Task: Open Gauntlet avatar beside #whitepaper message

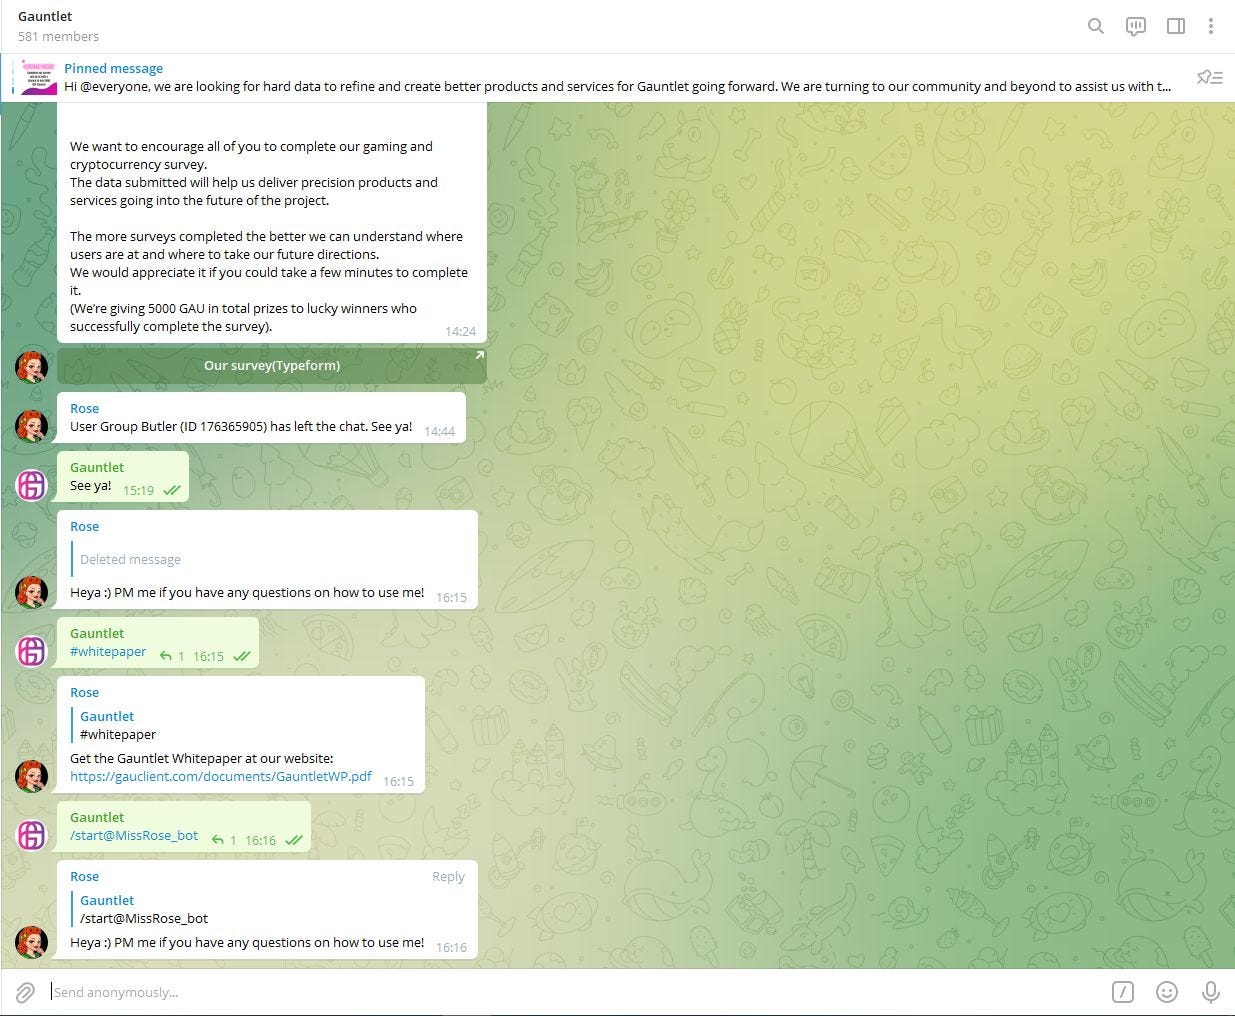Action: [x=32, y=651]
